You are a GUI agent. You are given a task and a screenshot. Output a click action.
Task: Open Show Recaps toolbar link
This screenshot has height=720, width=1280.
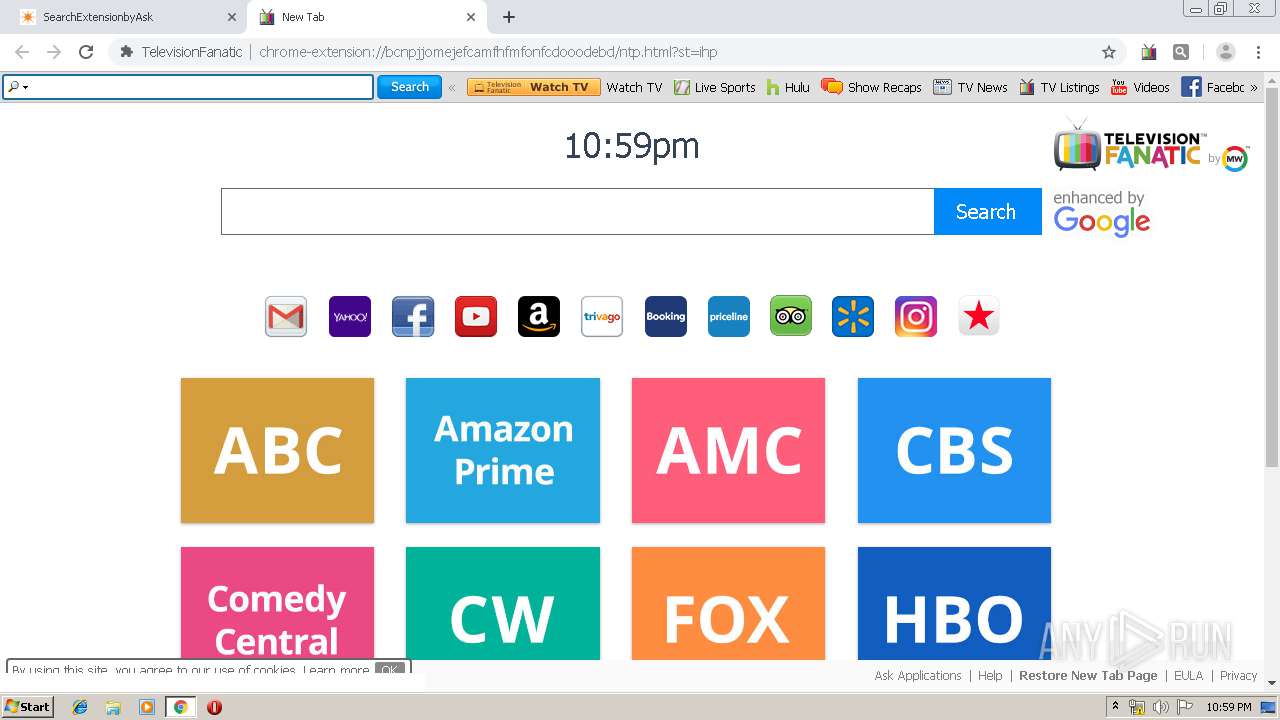[x=871, y=87]
